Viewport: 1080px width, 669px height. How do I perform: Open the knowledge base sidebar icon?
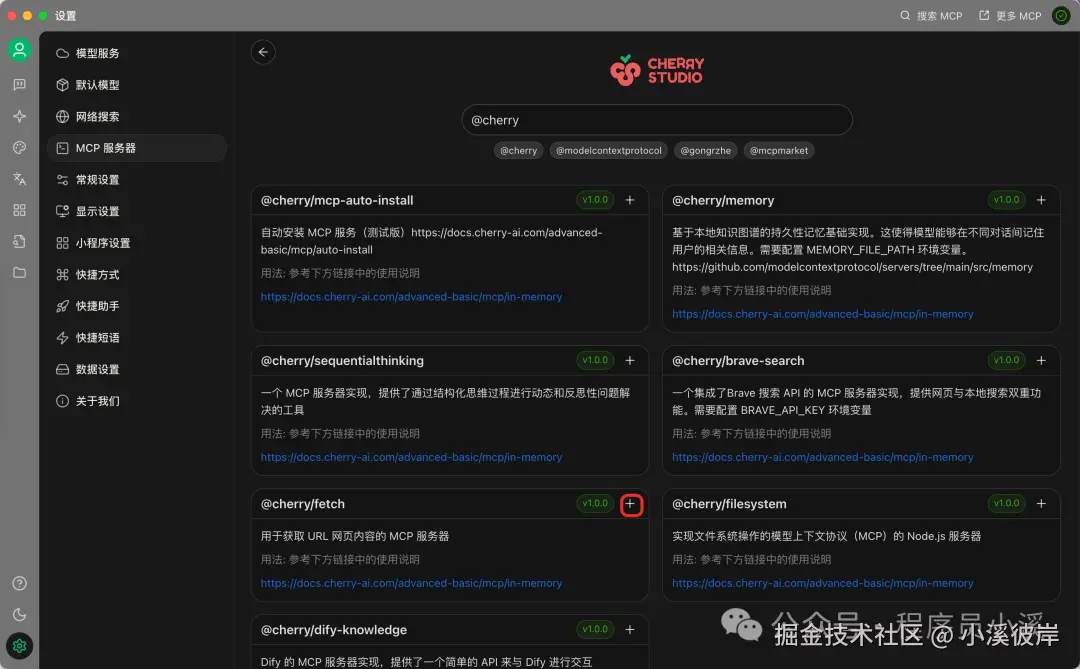[x=19, y=241]
